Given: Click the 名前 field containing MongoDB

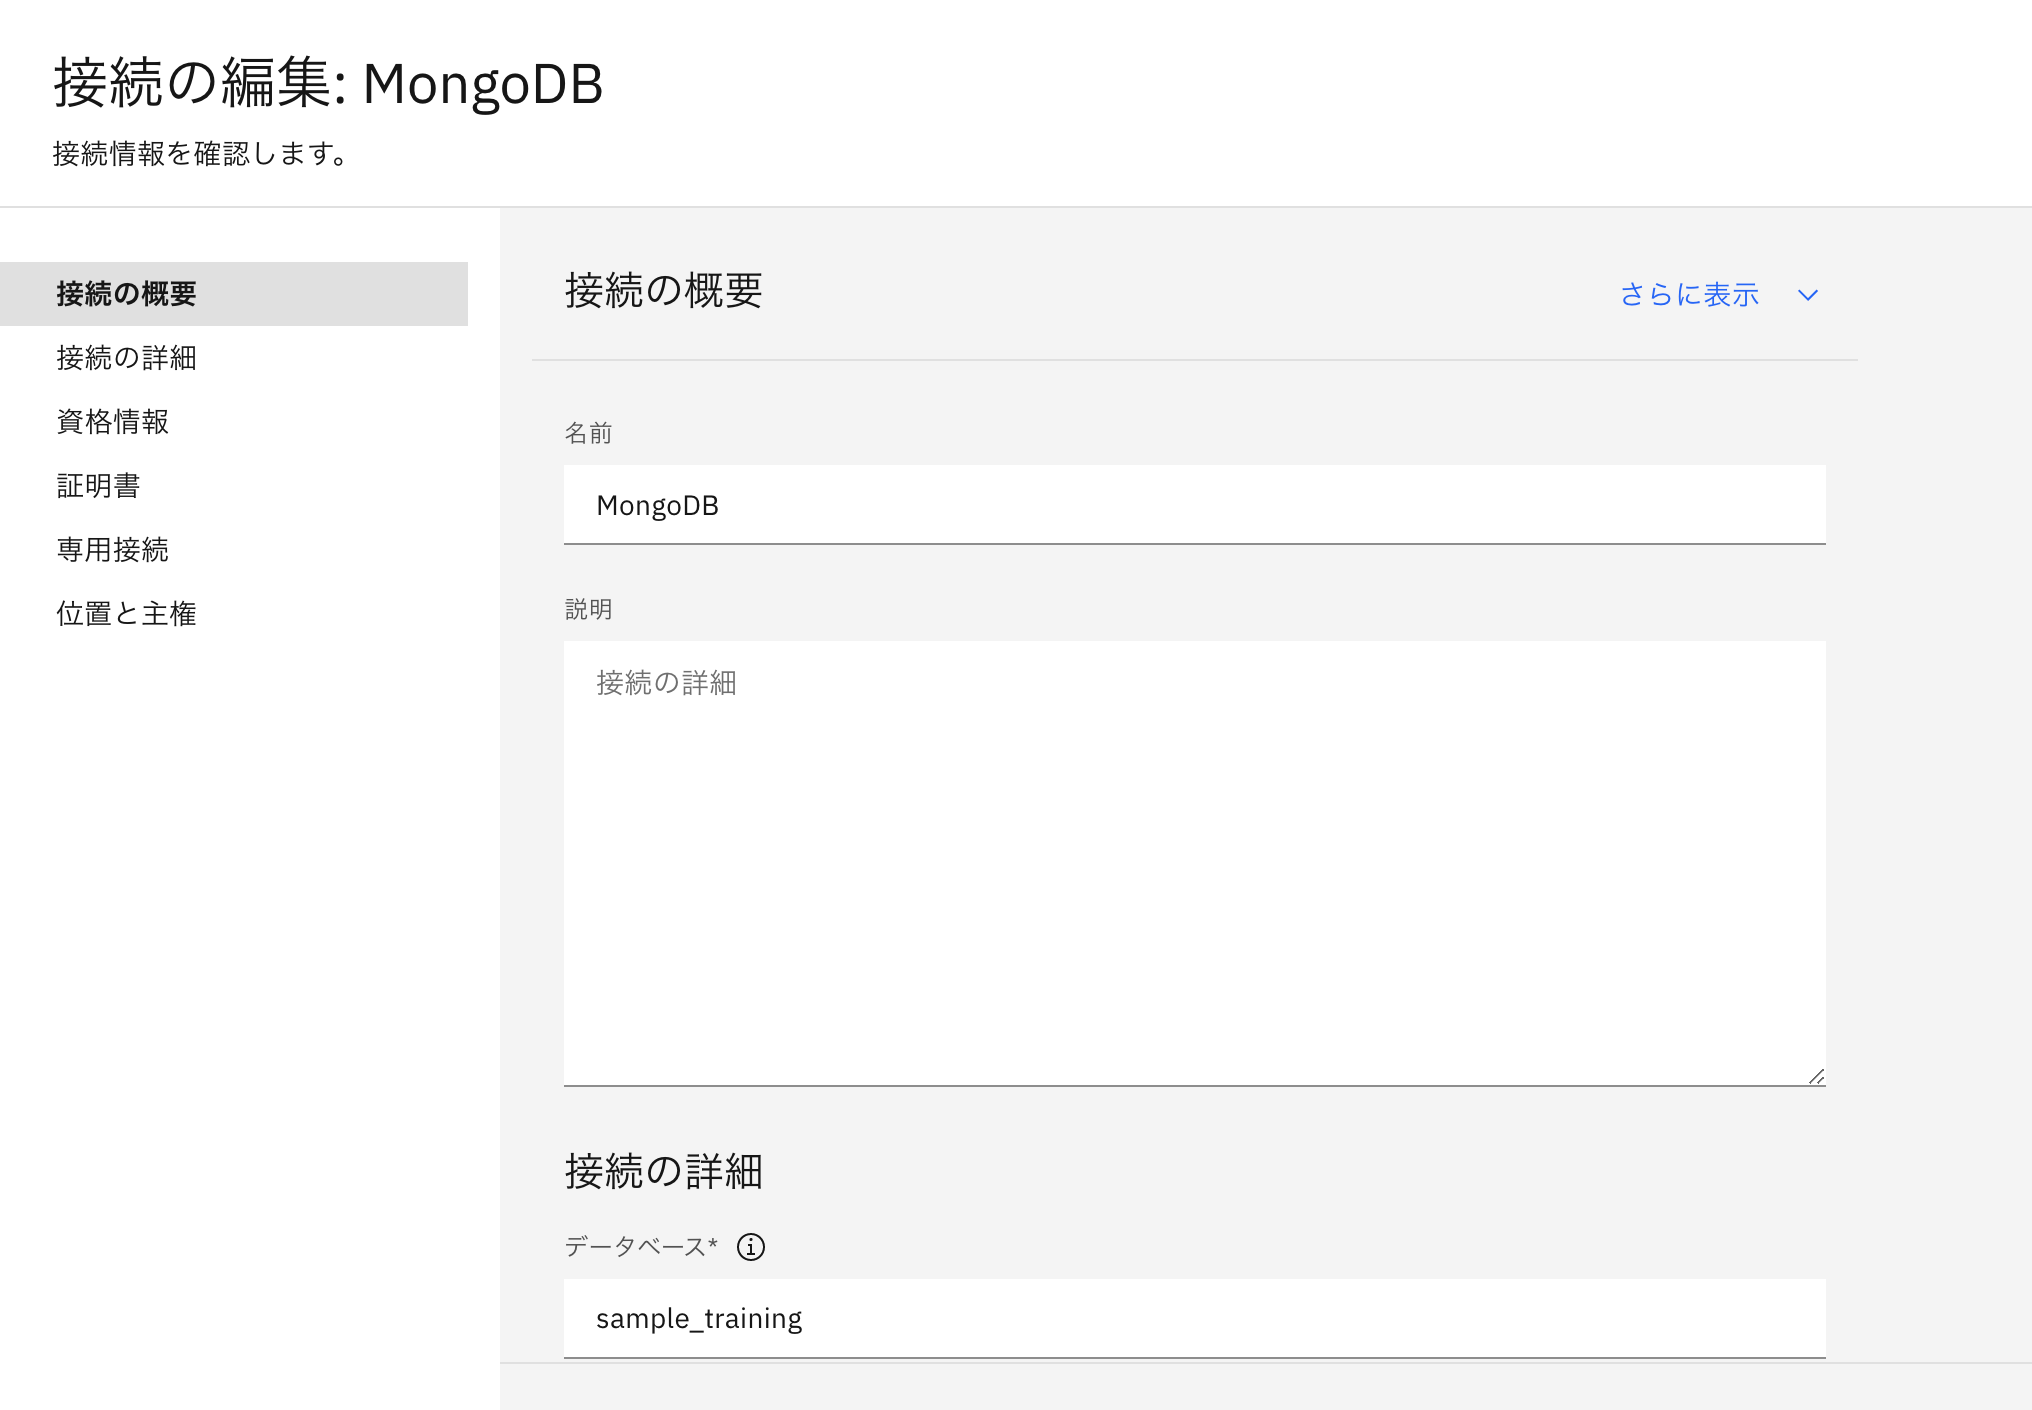Looking at the screenshot, I should [x=1194, y=505].
